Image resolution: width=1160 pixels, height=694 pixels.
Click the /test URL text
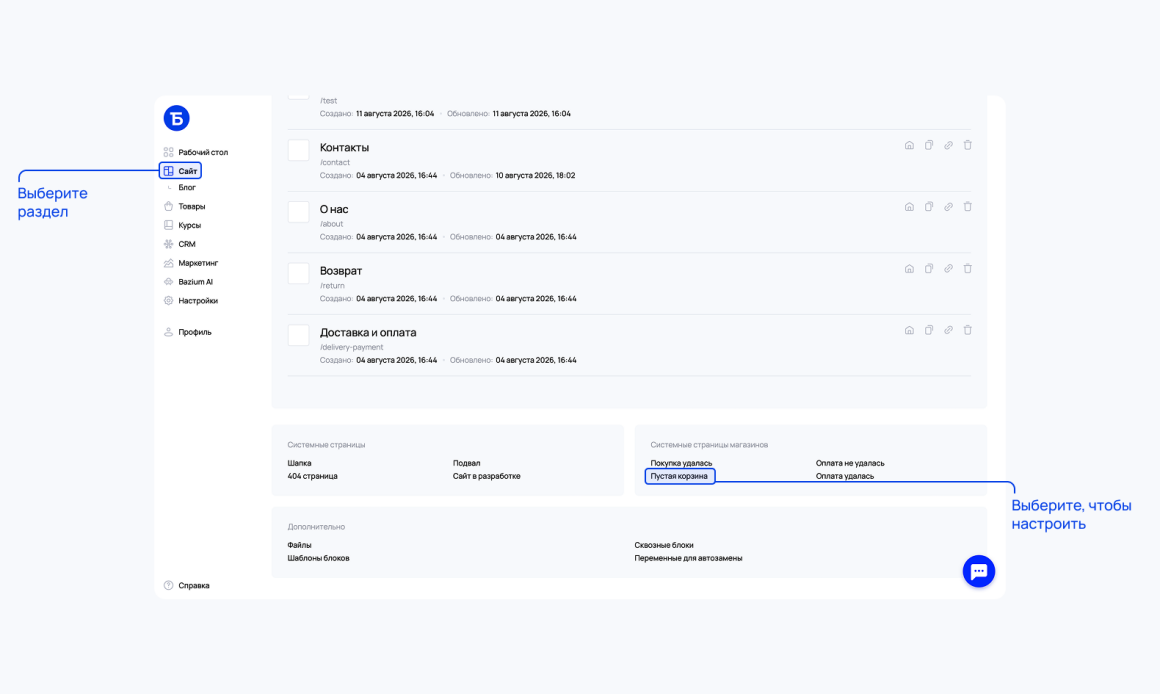click(x=328, y=101)
